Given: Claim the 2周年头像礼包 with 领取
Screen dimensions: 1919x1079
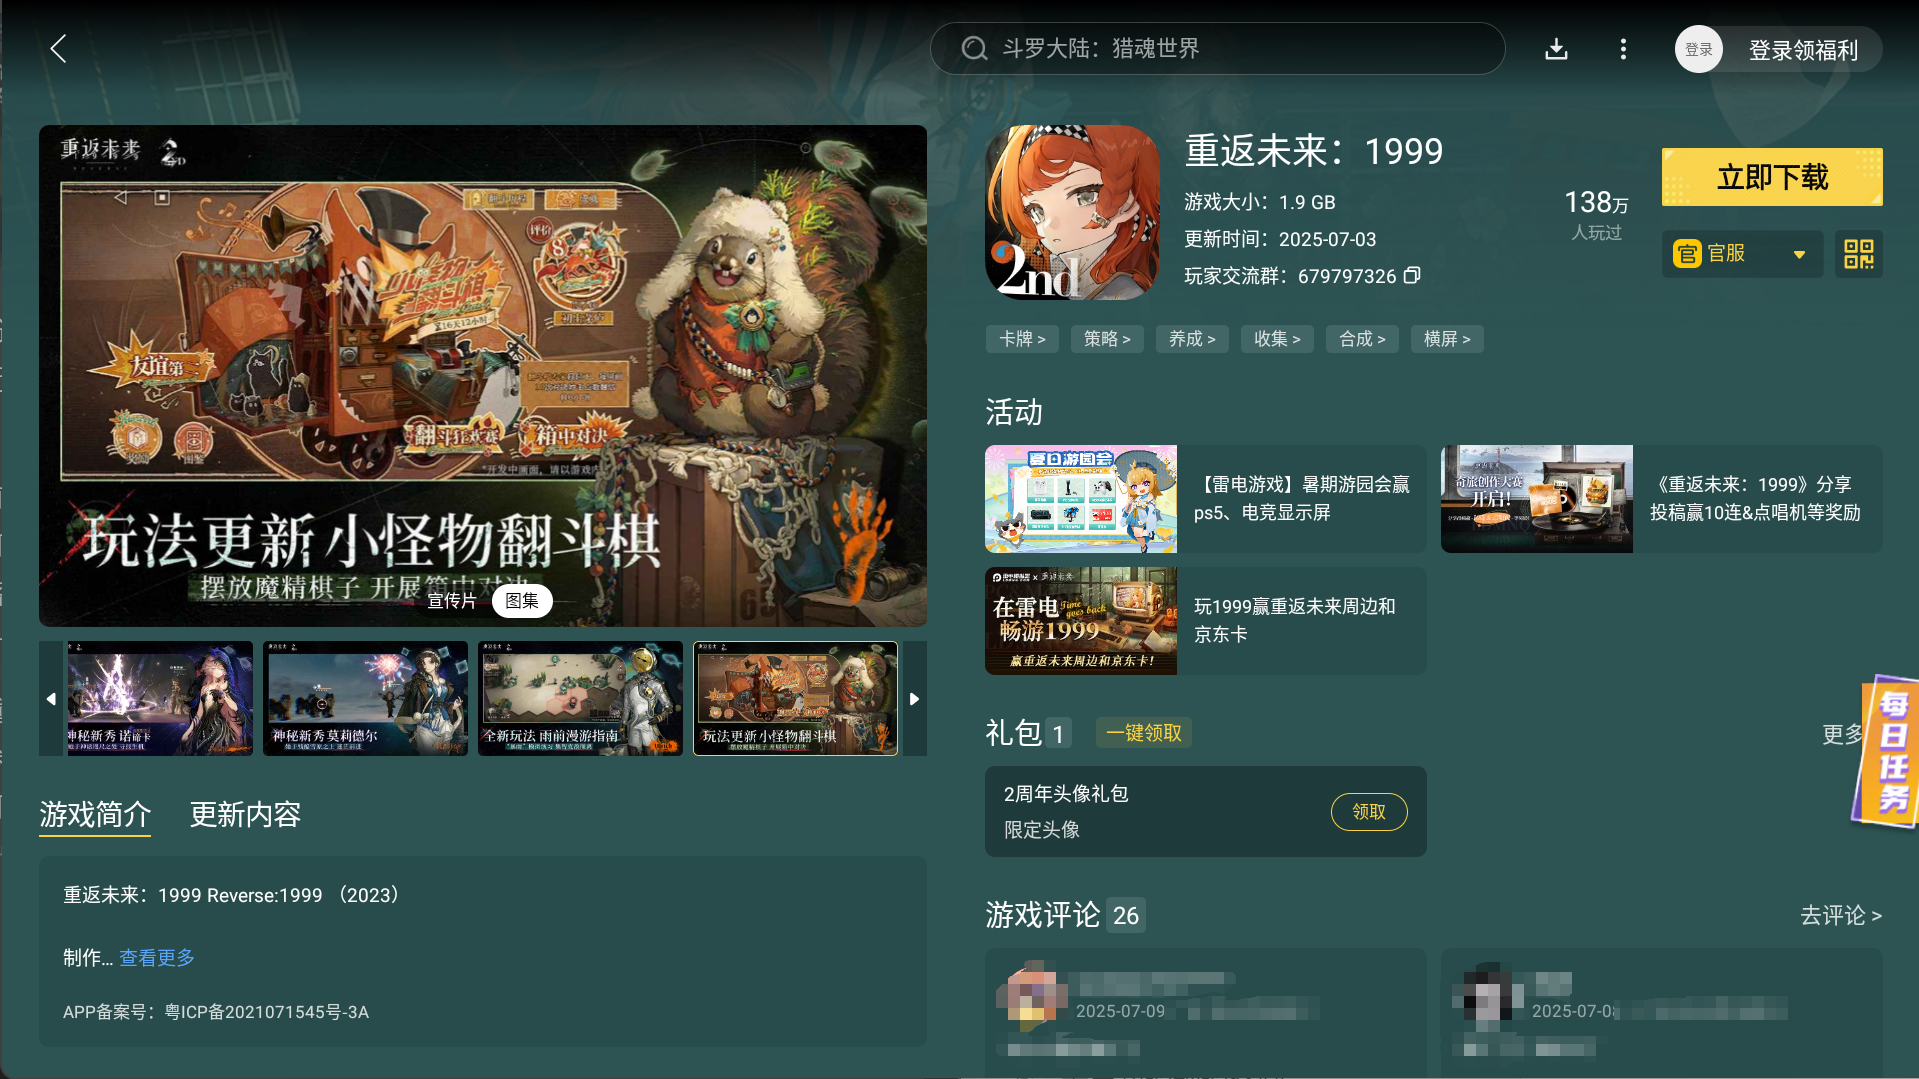Looking at the screenshot, I should 1369,812.
